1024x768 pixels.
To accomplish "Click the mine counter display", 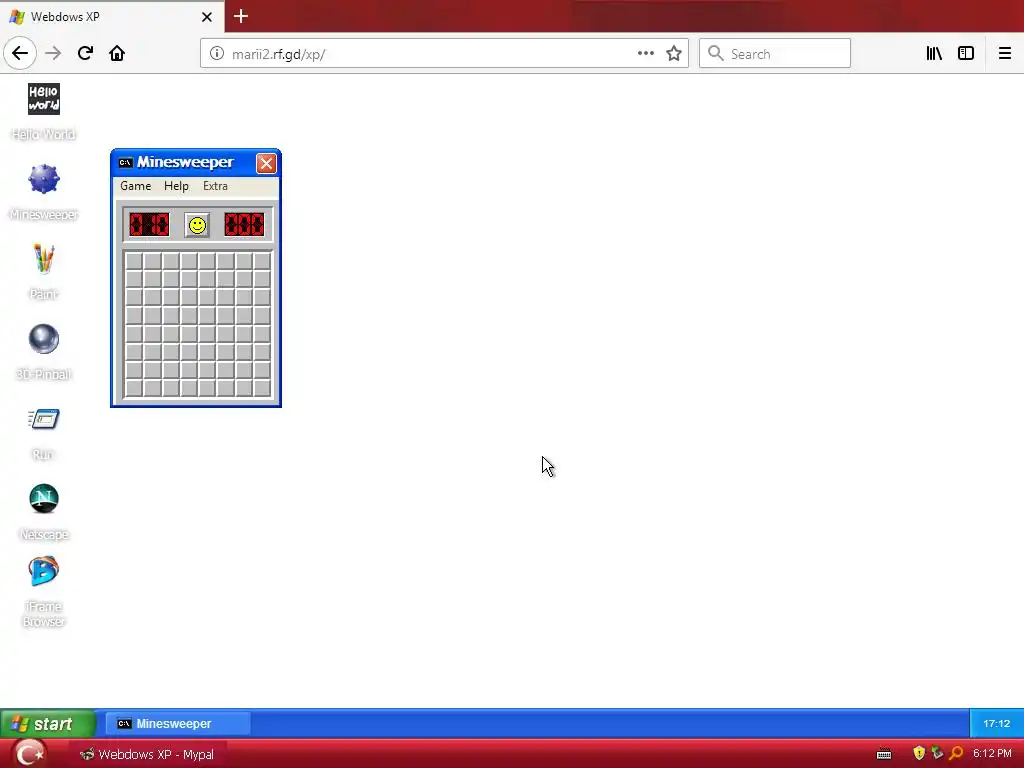I will (x=150, y=225).
